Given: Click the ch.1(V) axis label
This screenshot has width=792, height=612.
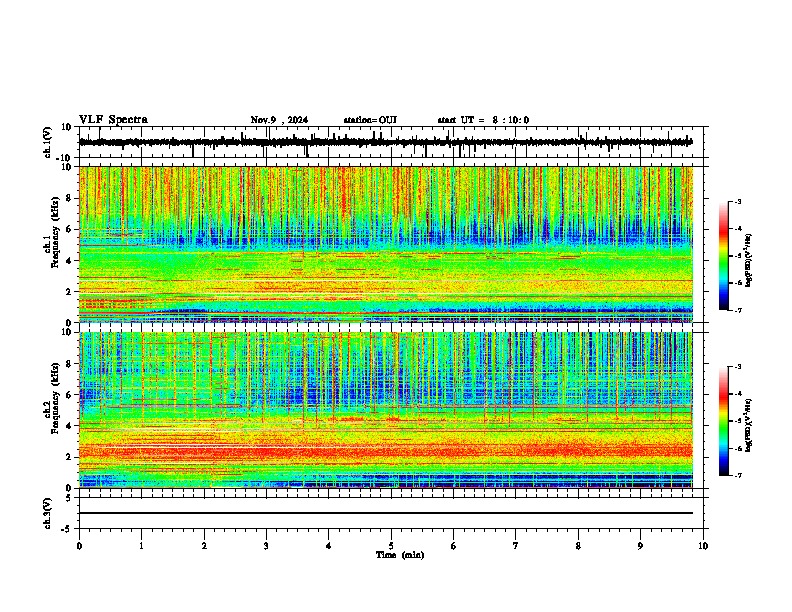Looking at the screenshot, I should tap(48, 142).
